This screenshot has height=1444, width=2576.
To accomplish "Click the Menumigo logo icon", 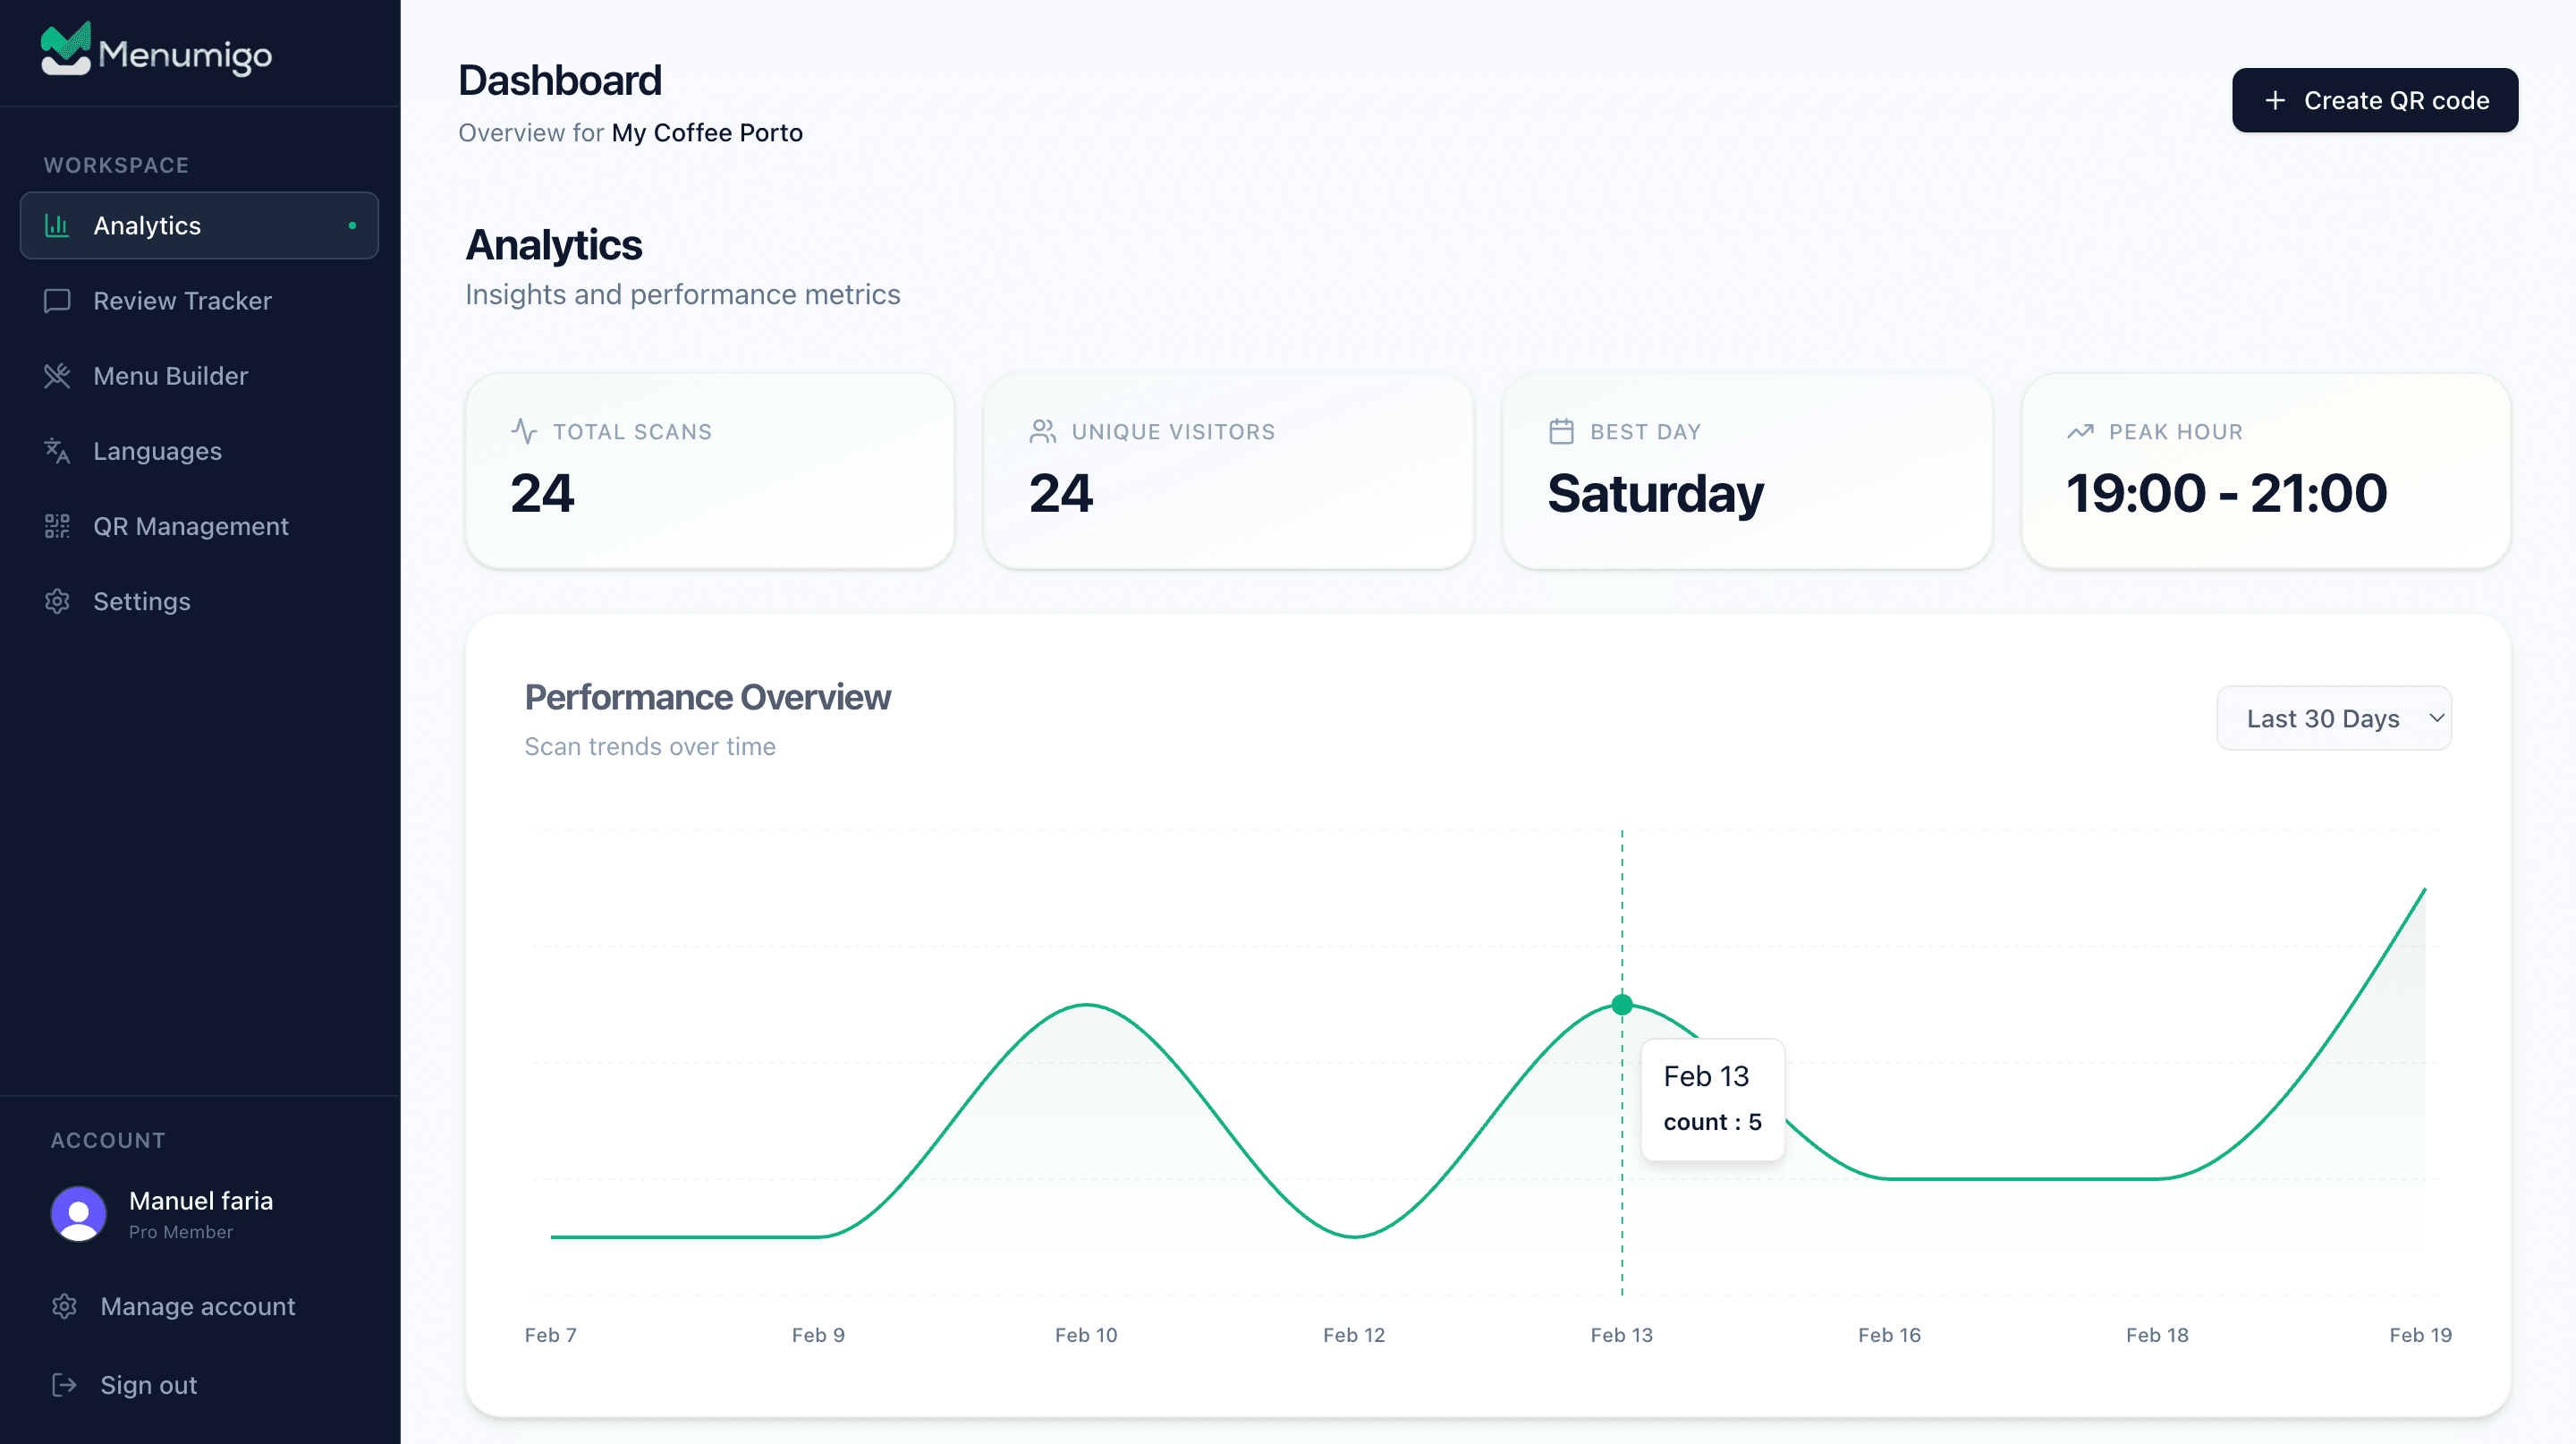I will tap(65, 50).
